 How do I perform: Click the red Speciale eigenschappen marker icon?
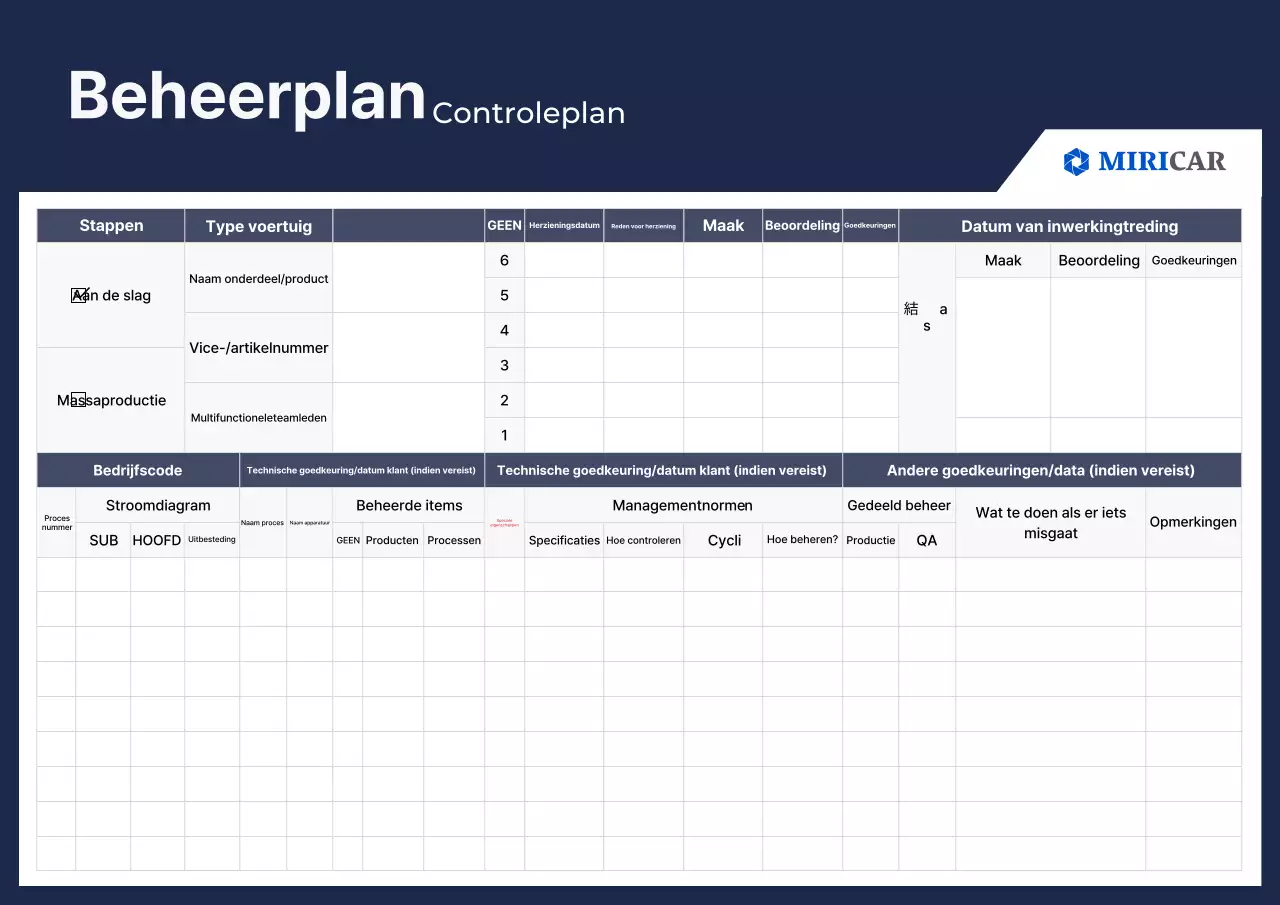point(504,522)
